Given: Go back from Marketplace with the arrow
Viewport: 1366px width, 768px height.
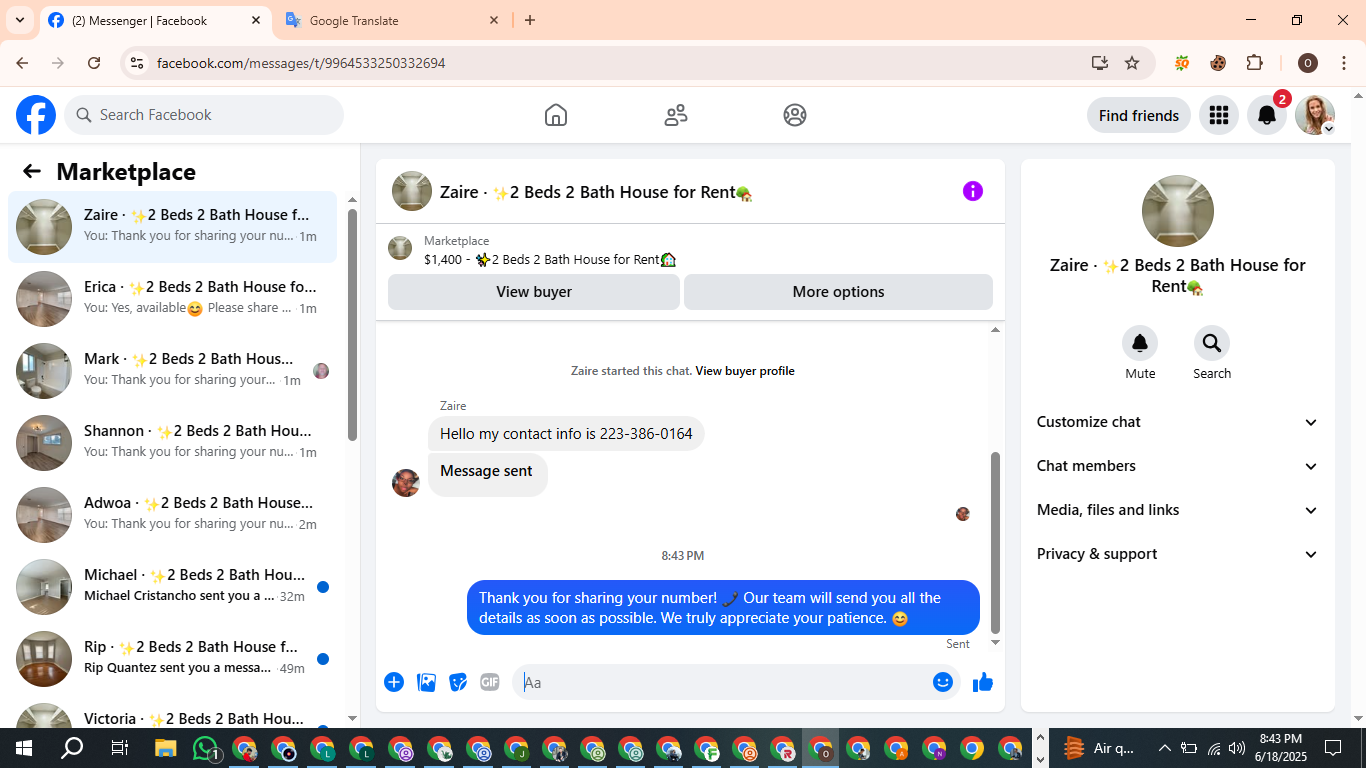Looking at the screenshot, I should coord(32,171).
